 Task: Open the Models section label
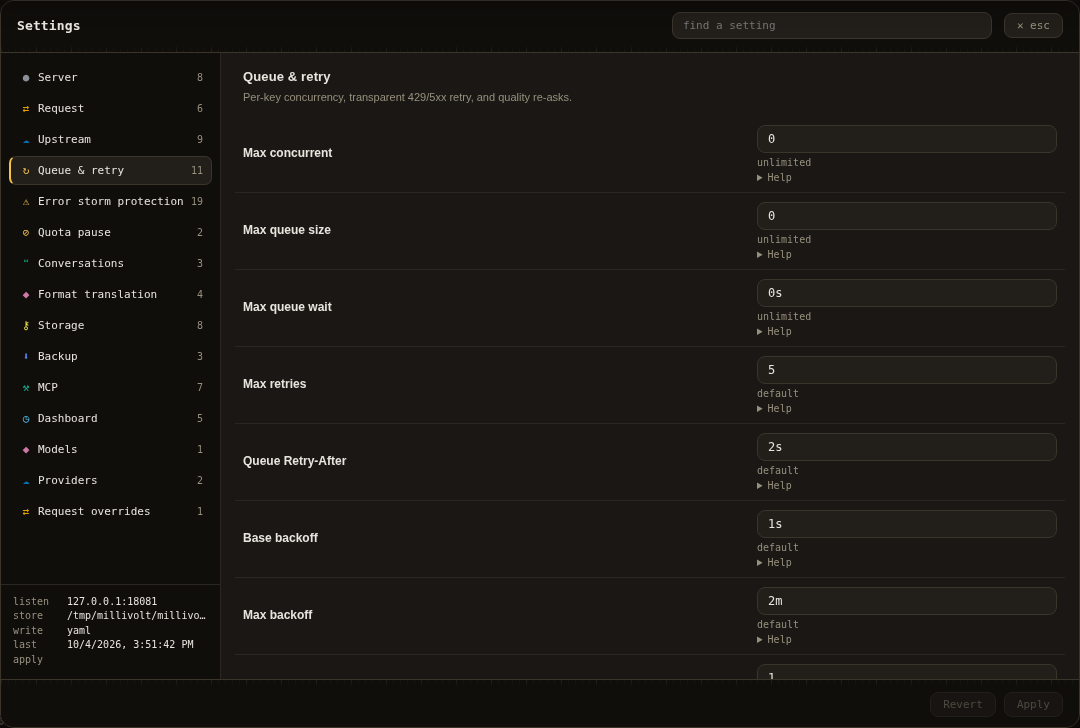pos(57,449)
